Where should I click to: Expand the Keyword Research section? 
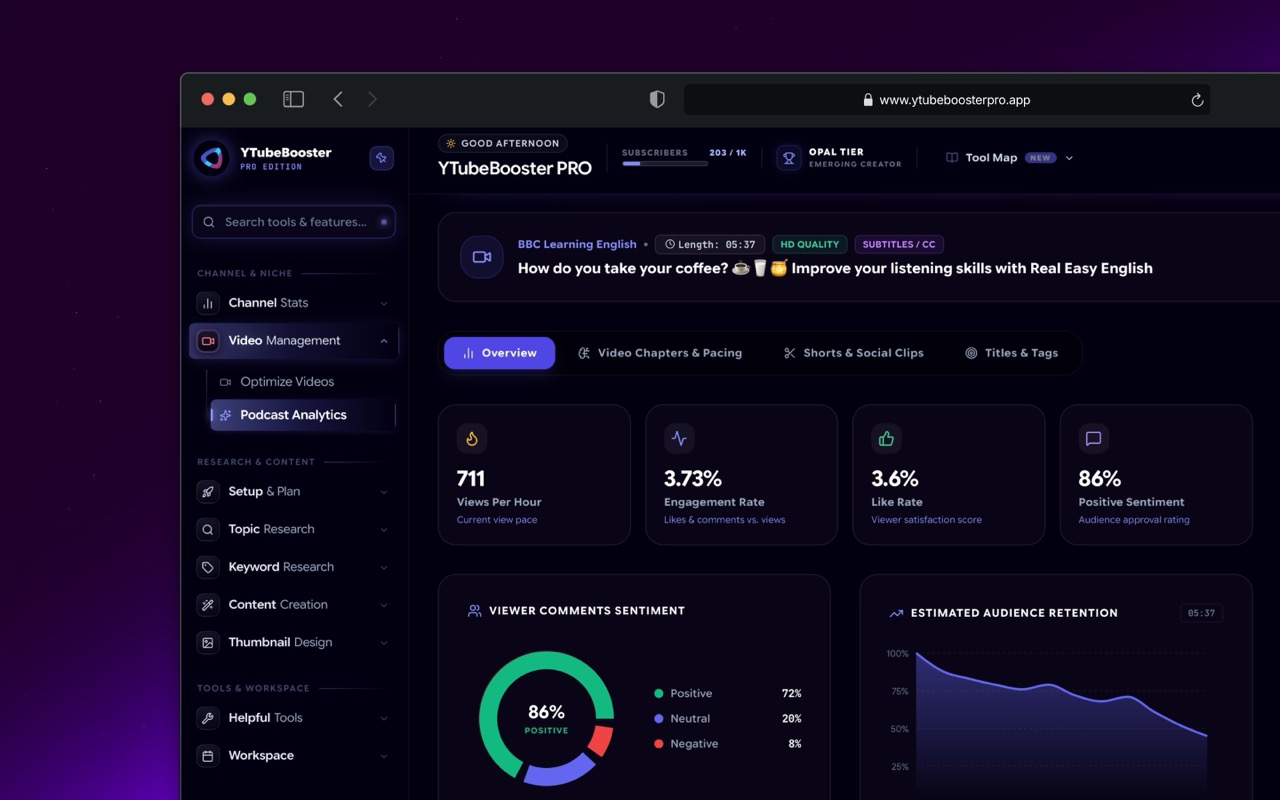click(x=384, y=567)
